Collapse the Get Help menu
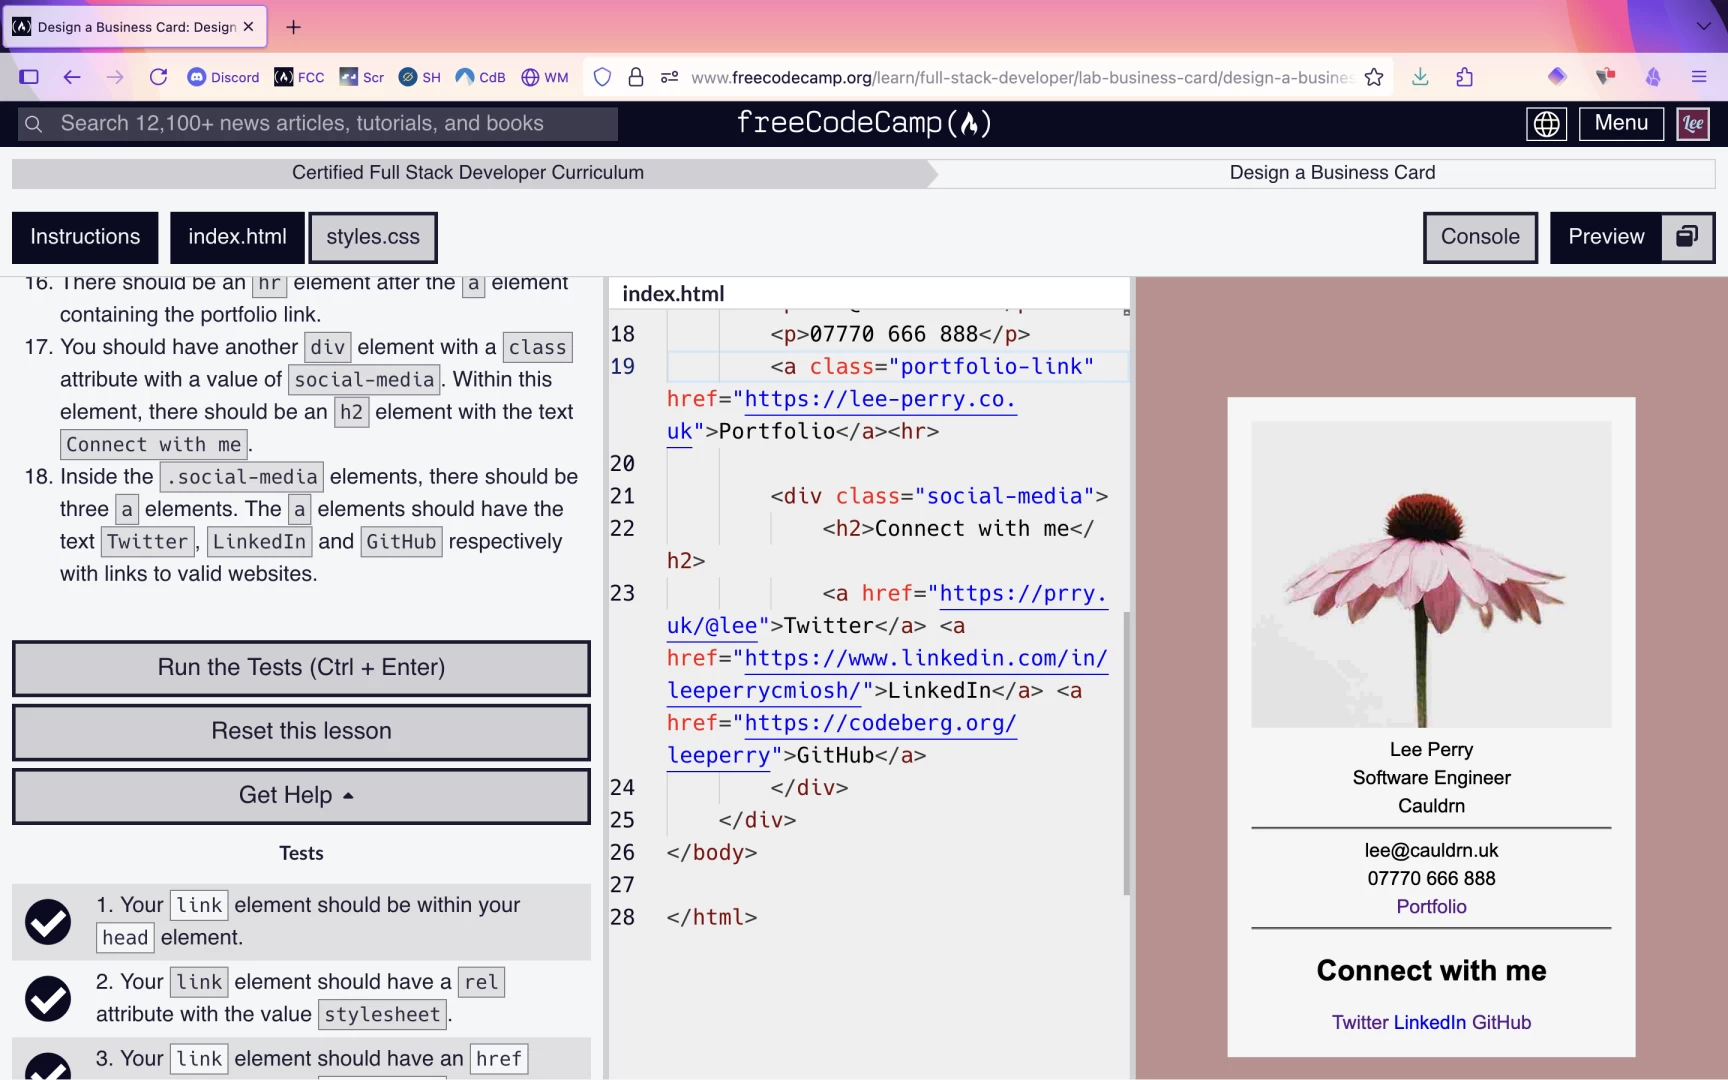The width and height of the screenshot is (1728, 1080). point(300,795)
